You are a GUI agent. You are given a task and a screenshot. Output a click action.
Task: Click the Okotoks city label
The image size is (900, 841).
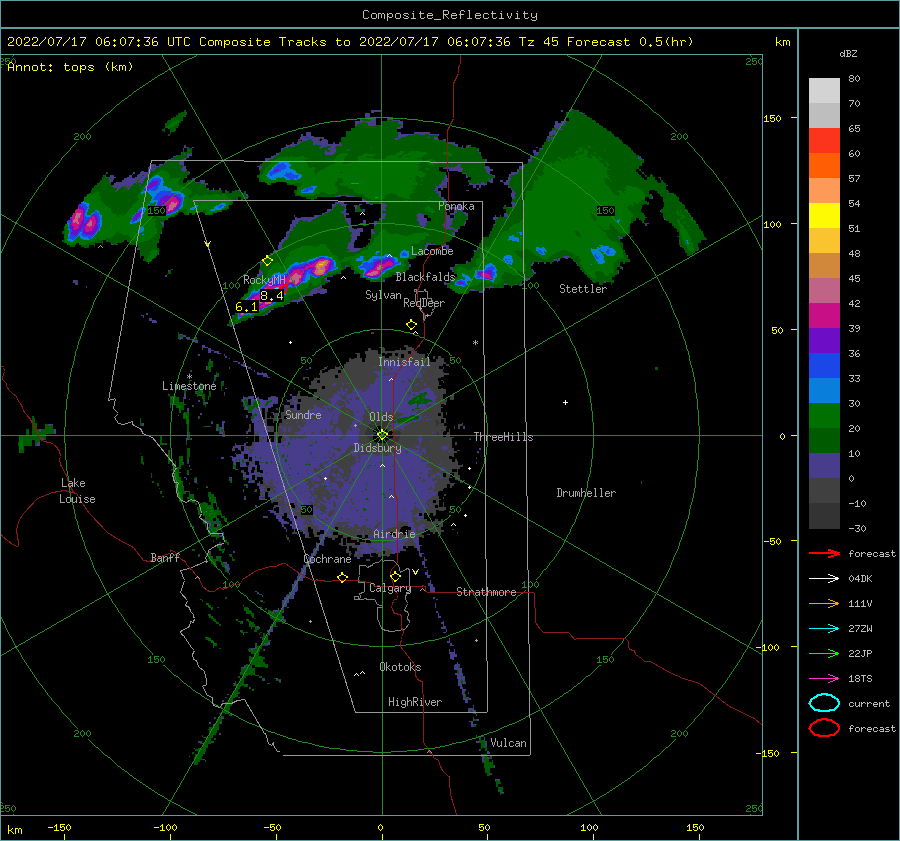[400, 667]
